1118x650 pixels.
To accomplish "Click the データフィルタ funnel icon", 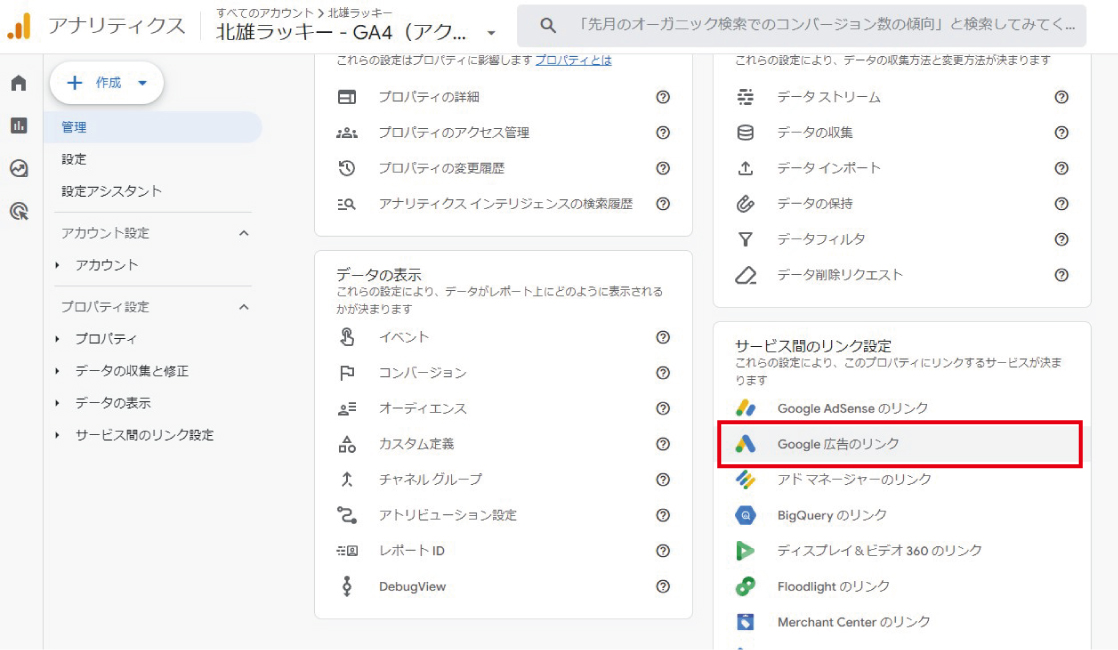I will coord(745,239).
